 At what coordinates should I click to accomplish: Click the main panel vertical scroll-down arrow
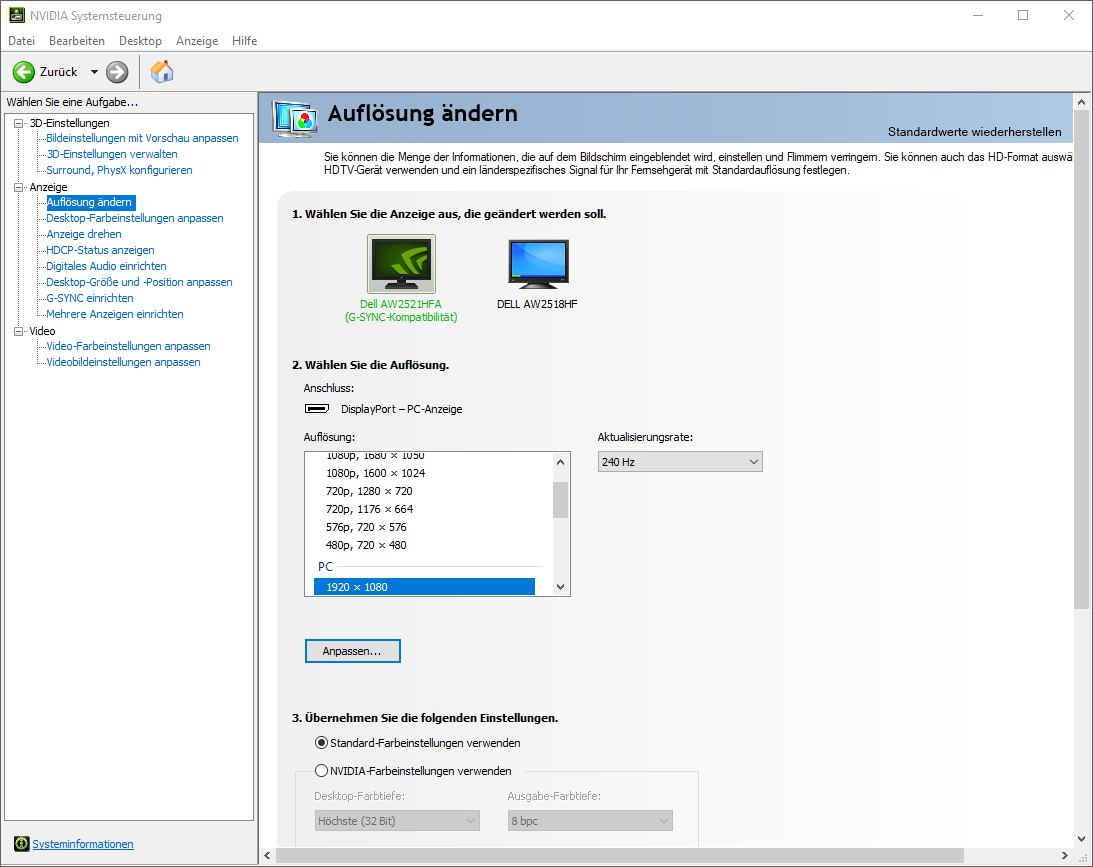point(1081,838)
